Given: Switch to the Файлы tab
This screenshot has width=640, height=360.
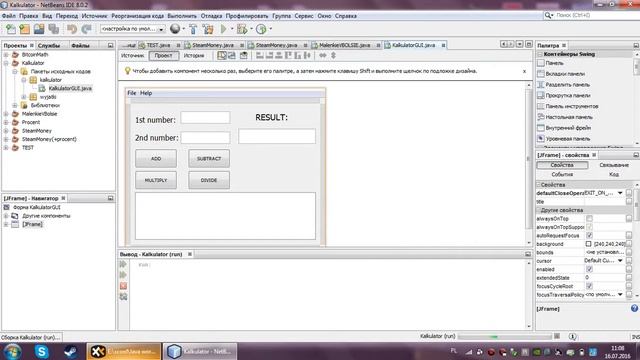Looking at the screenshot, I should [x=80, y=45].
